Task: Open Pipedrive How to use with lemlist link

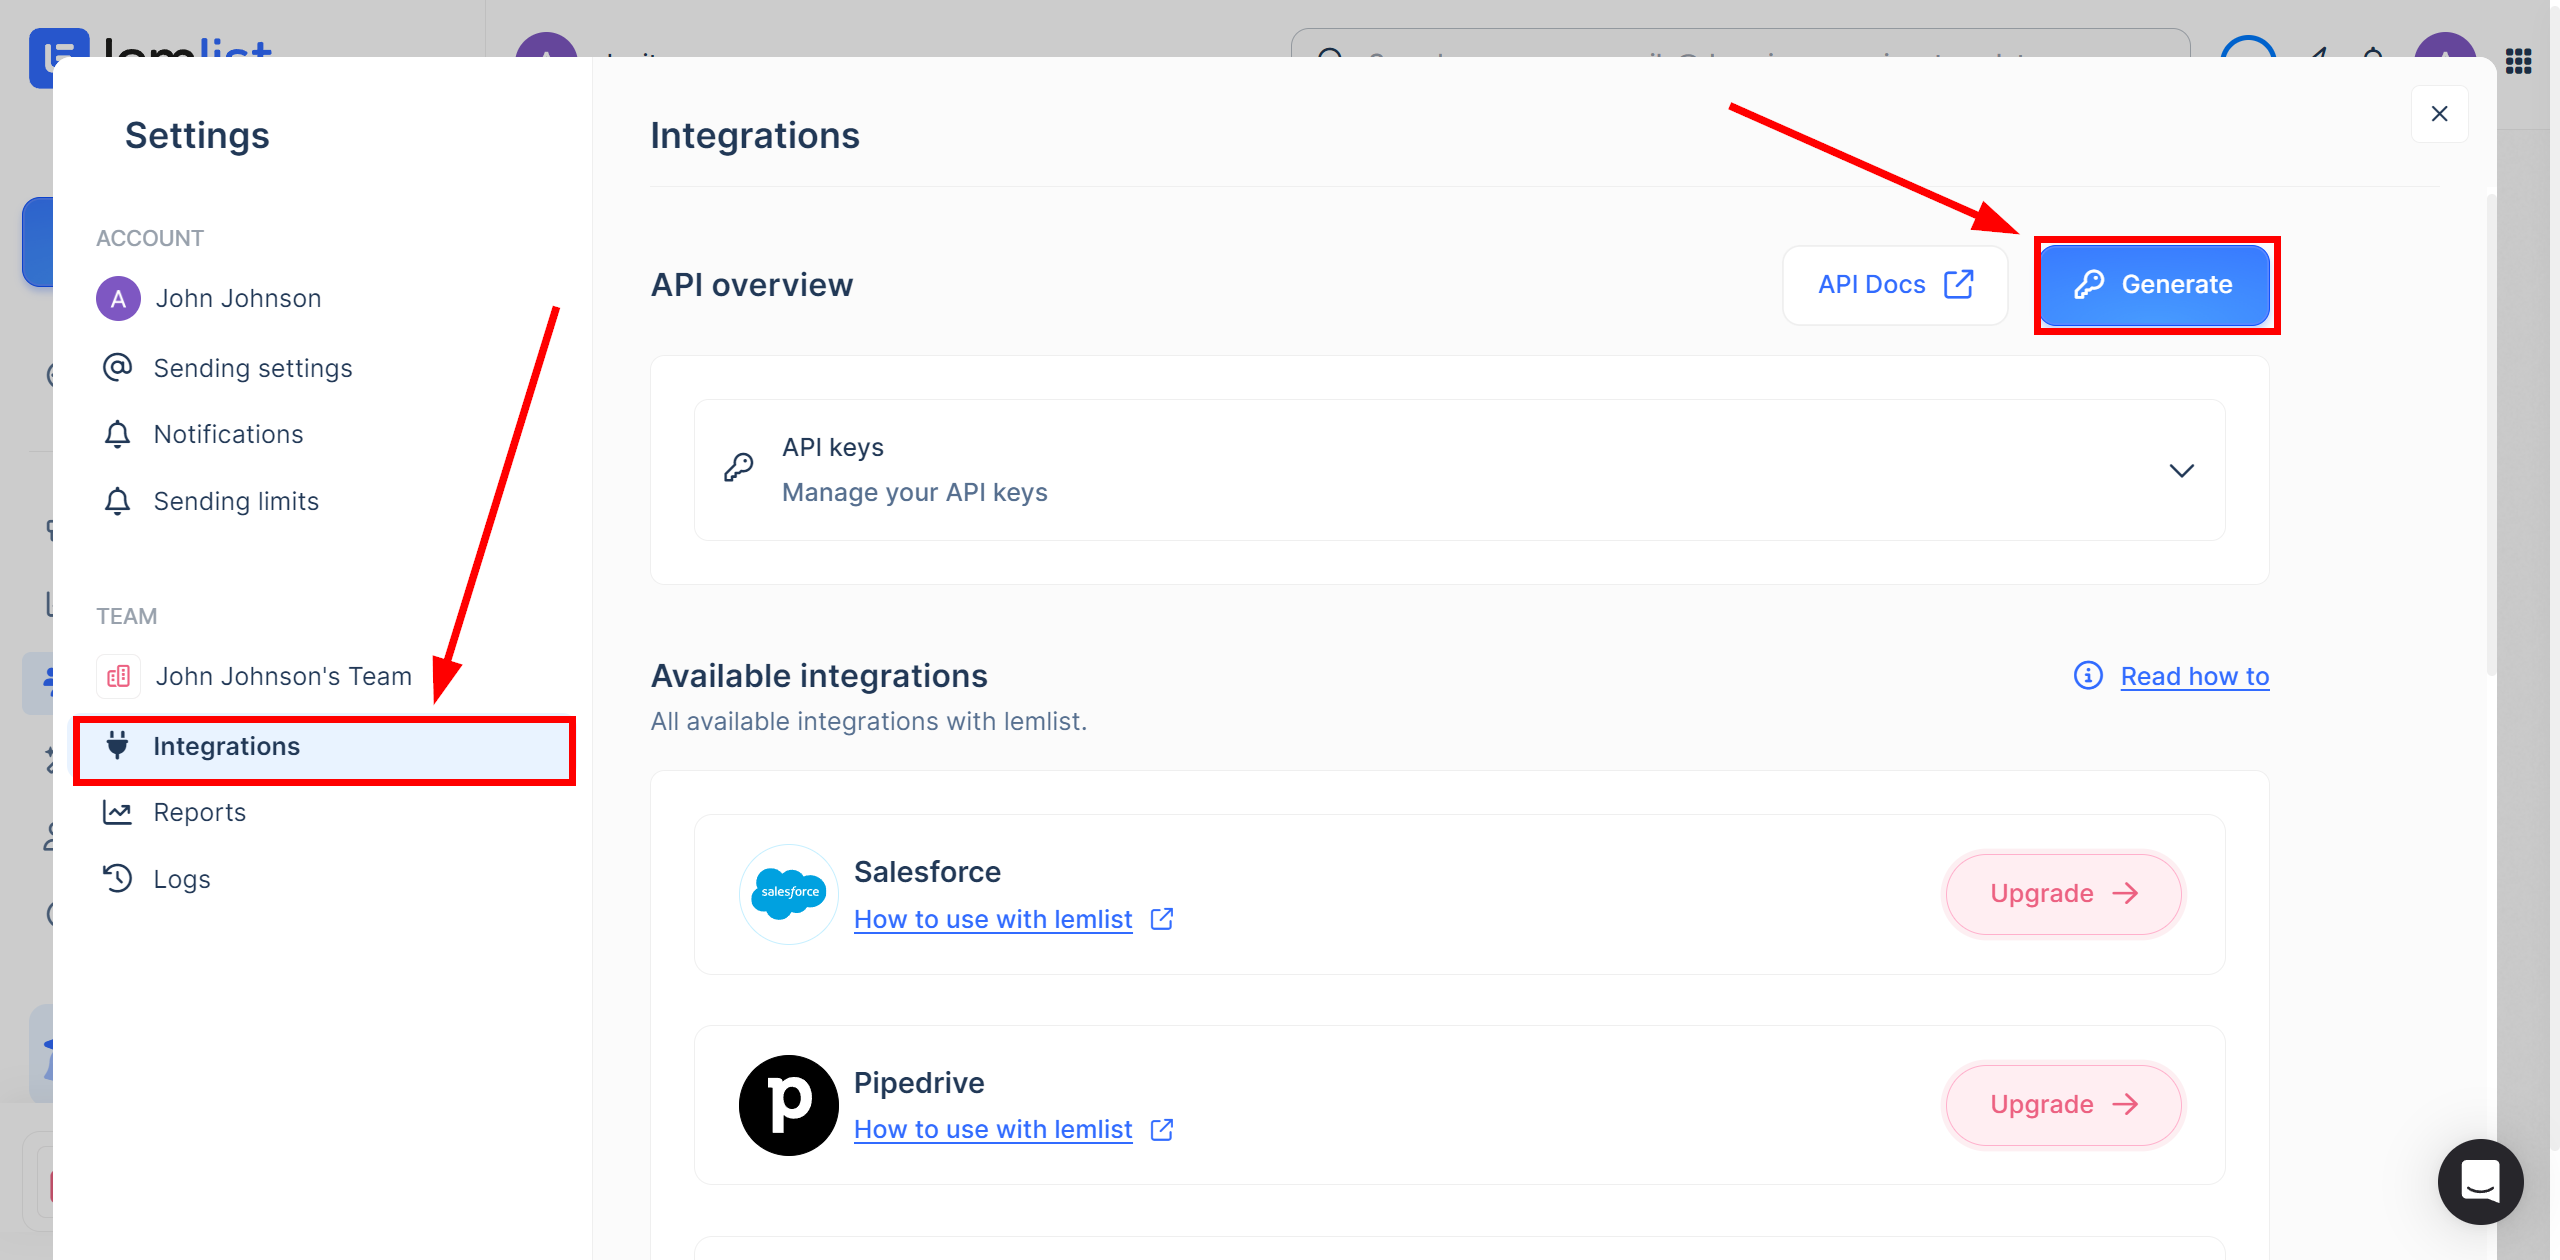Action: [x=992, y=1129]
